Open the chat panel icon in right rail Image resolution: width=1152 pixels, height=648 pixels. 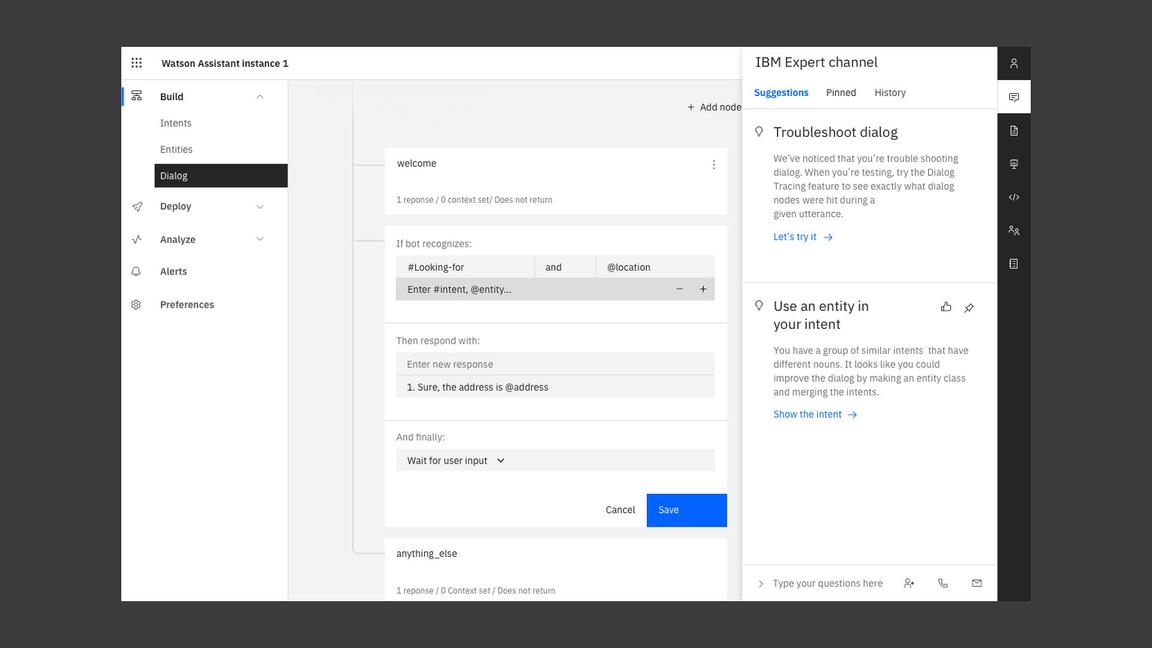tap(1013, 97)
